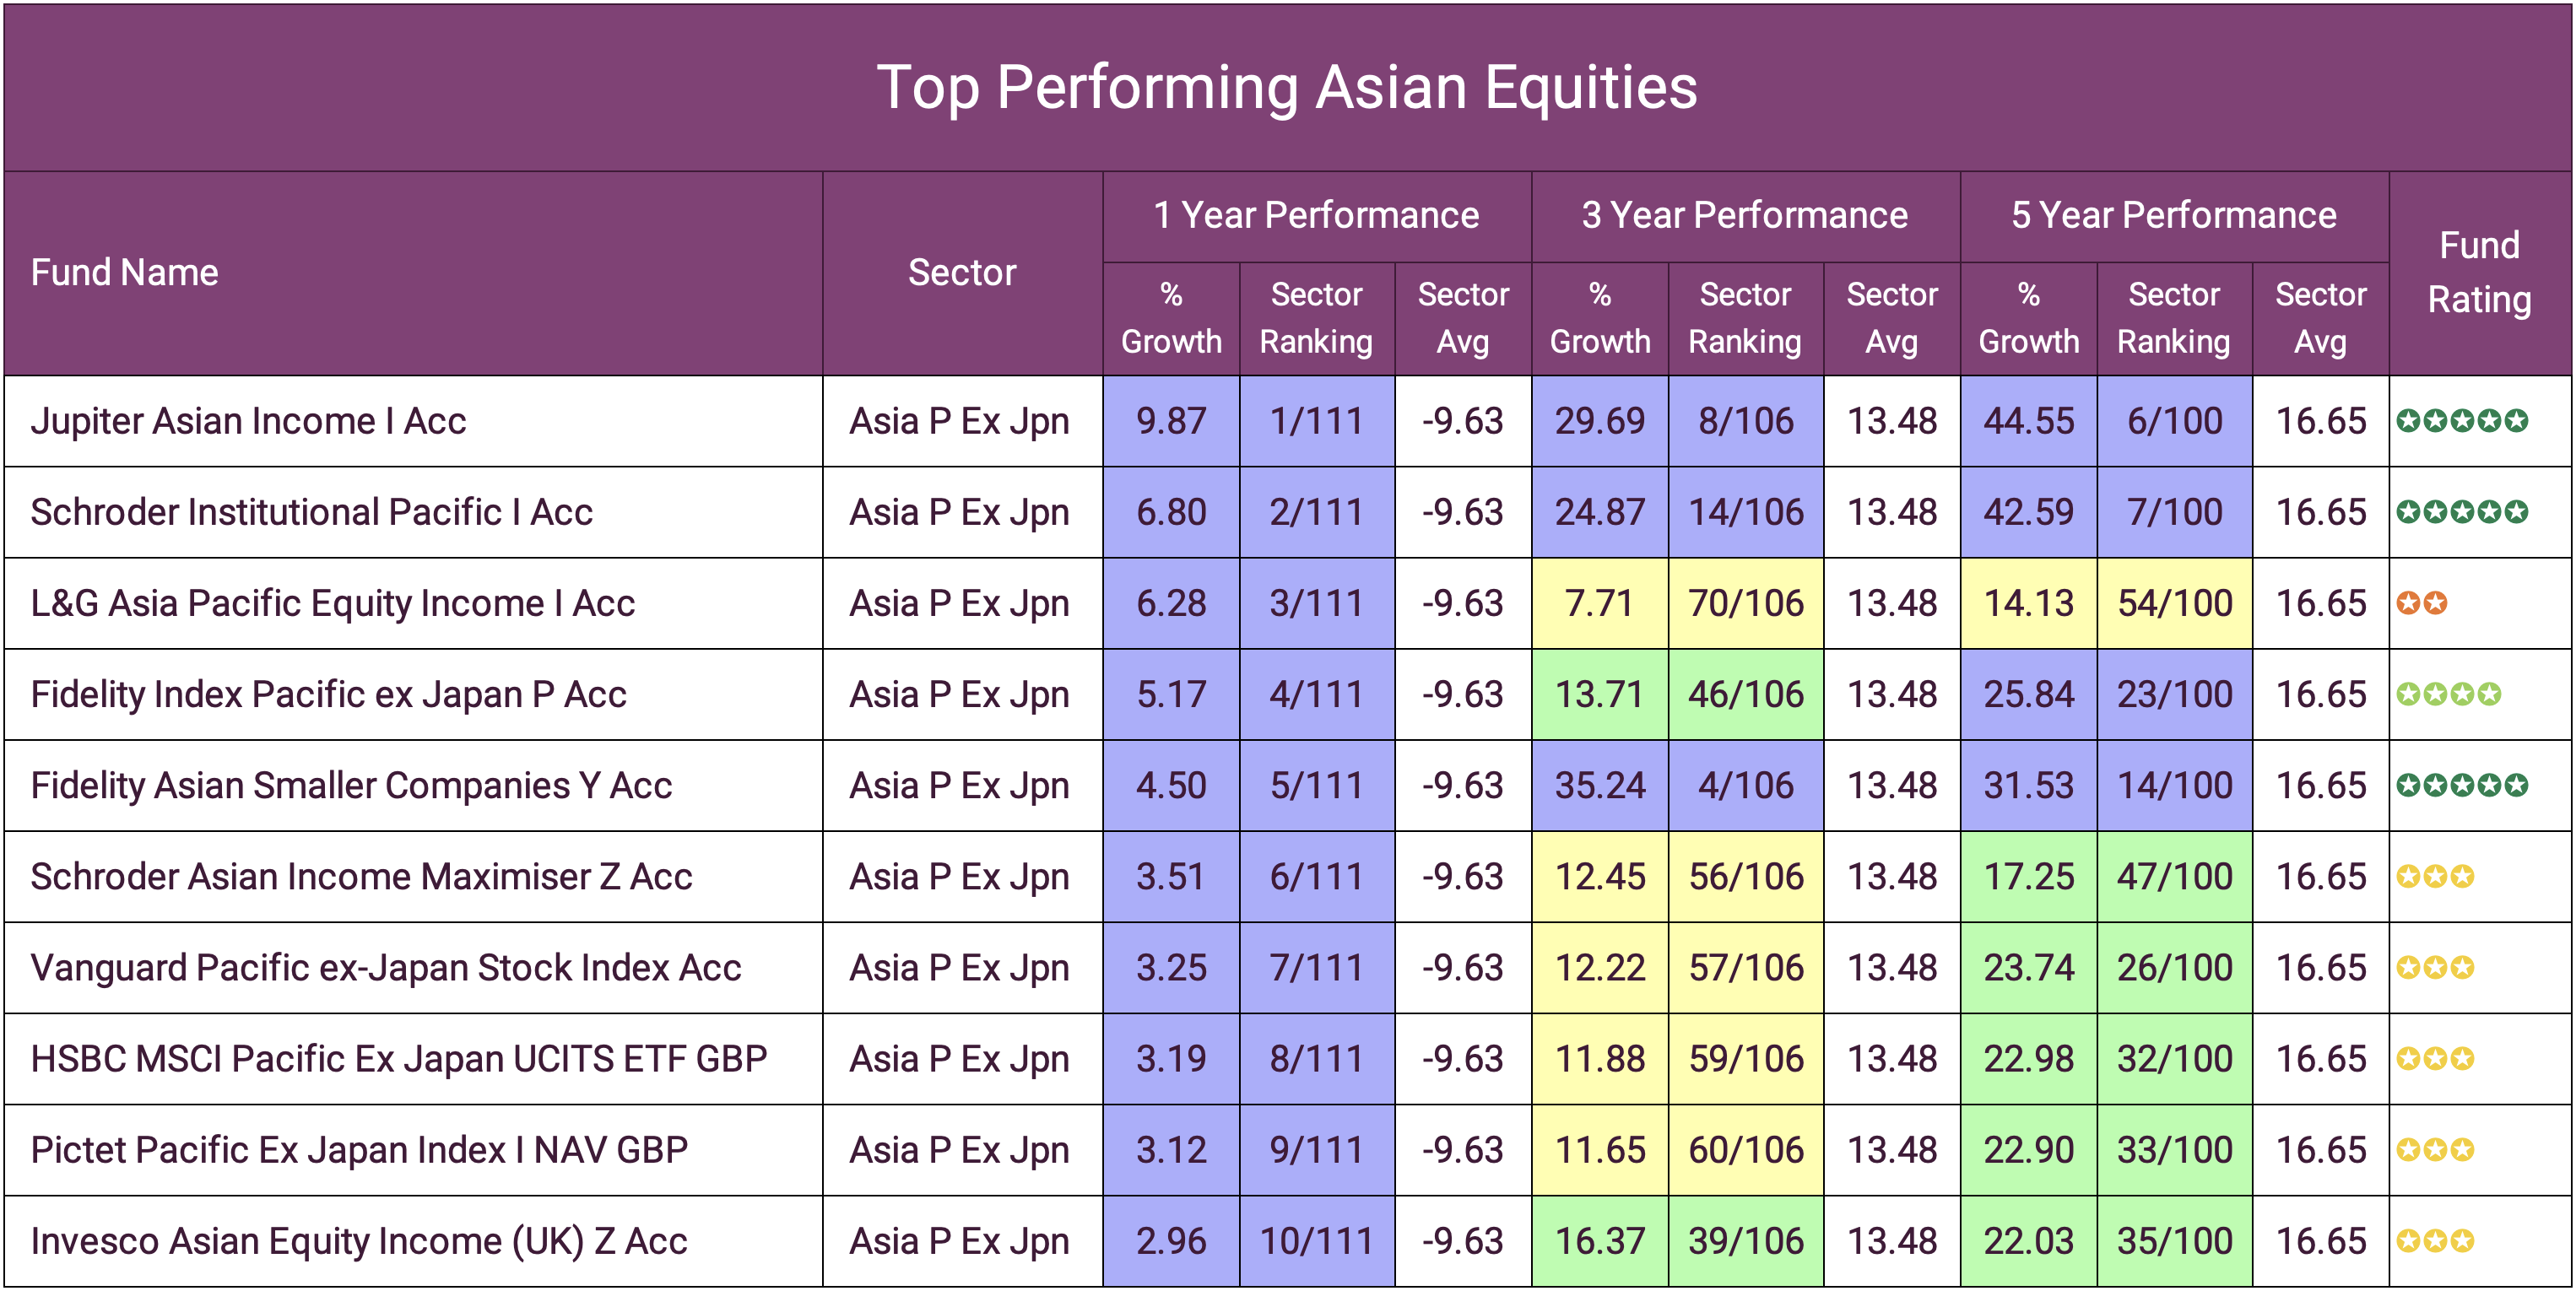Click the star rating for HSBC MSCI Pacific
2576x1291 pixels.
[x=2435, y=1059]
